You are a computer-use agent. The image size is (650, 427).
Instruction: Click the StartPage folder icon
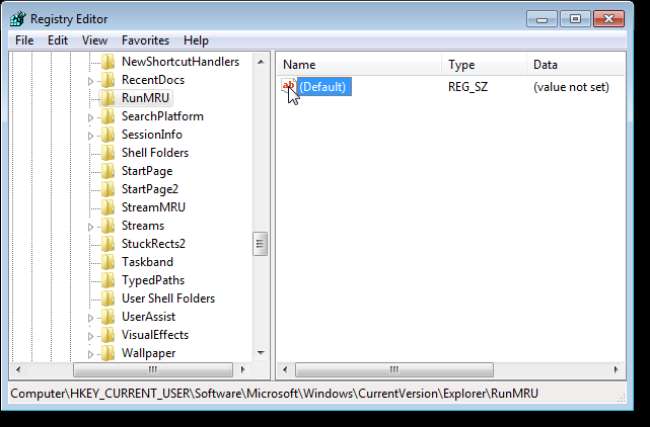coord(108,171)
